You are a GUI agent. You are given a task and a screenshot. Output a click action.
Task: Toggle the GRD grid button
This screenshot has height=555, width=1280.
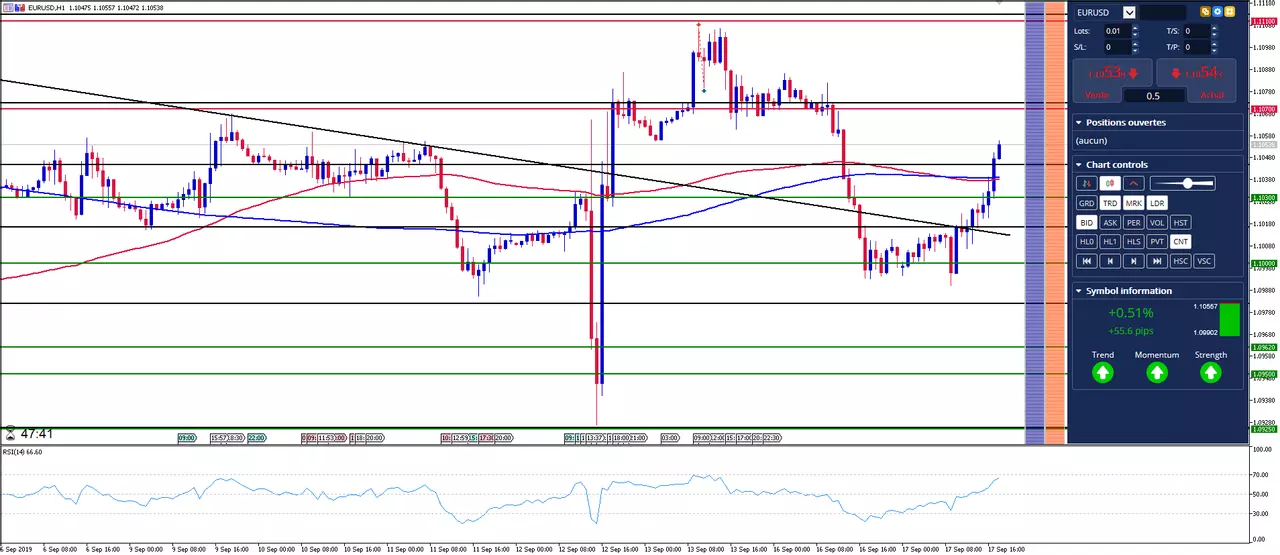[1087, 203]
